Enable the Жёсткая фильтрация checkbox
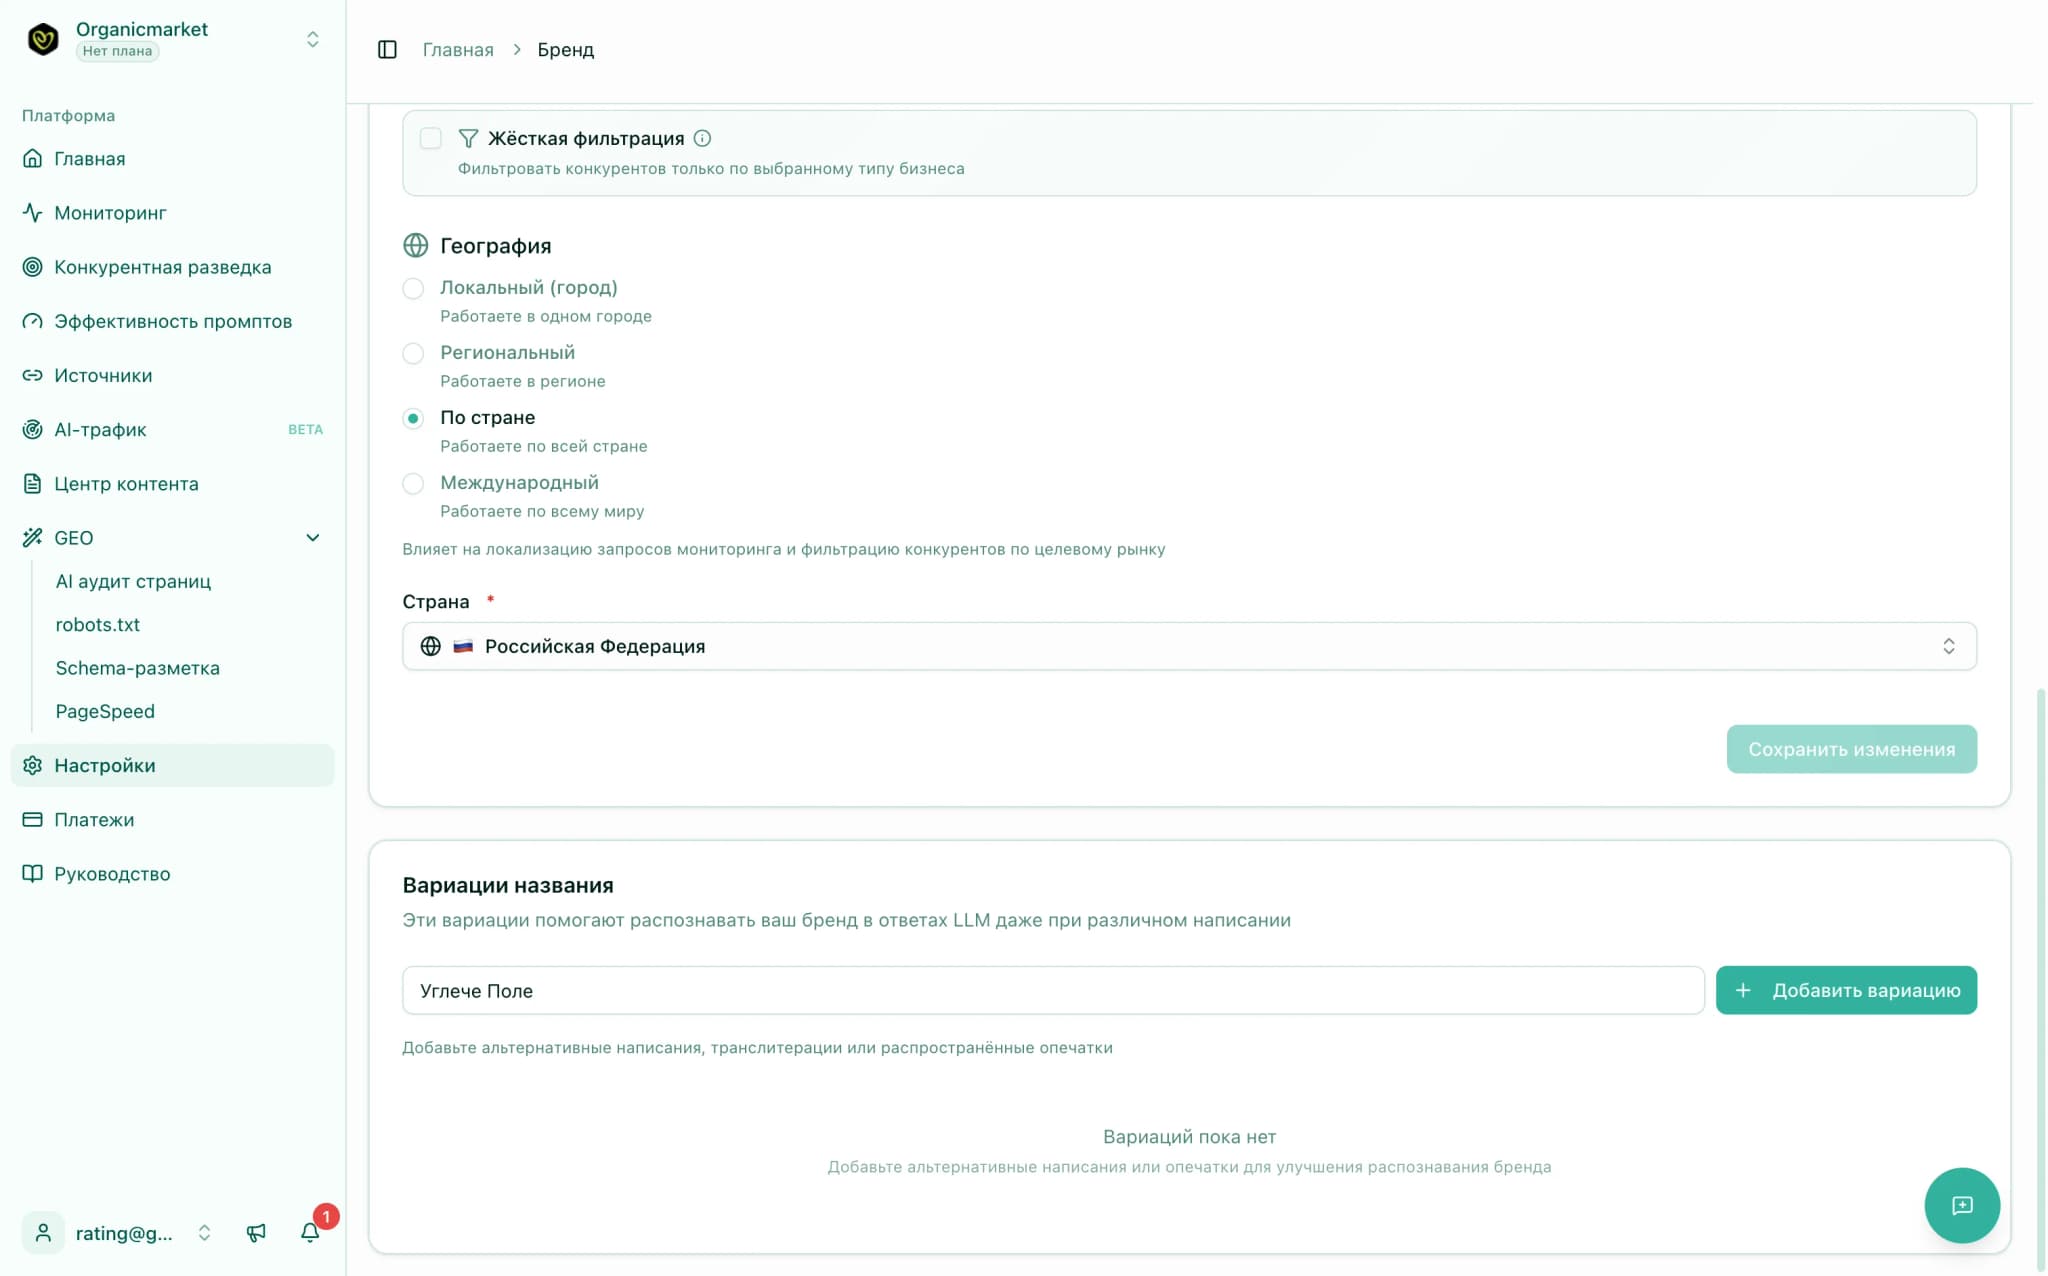 pos(431,138)
